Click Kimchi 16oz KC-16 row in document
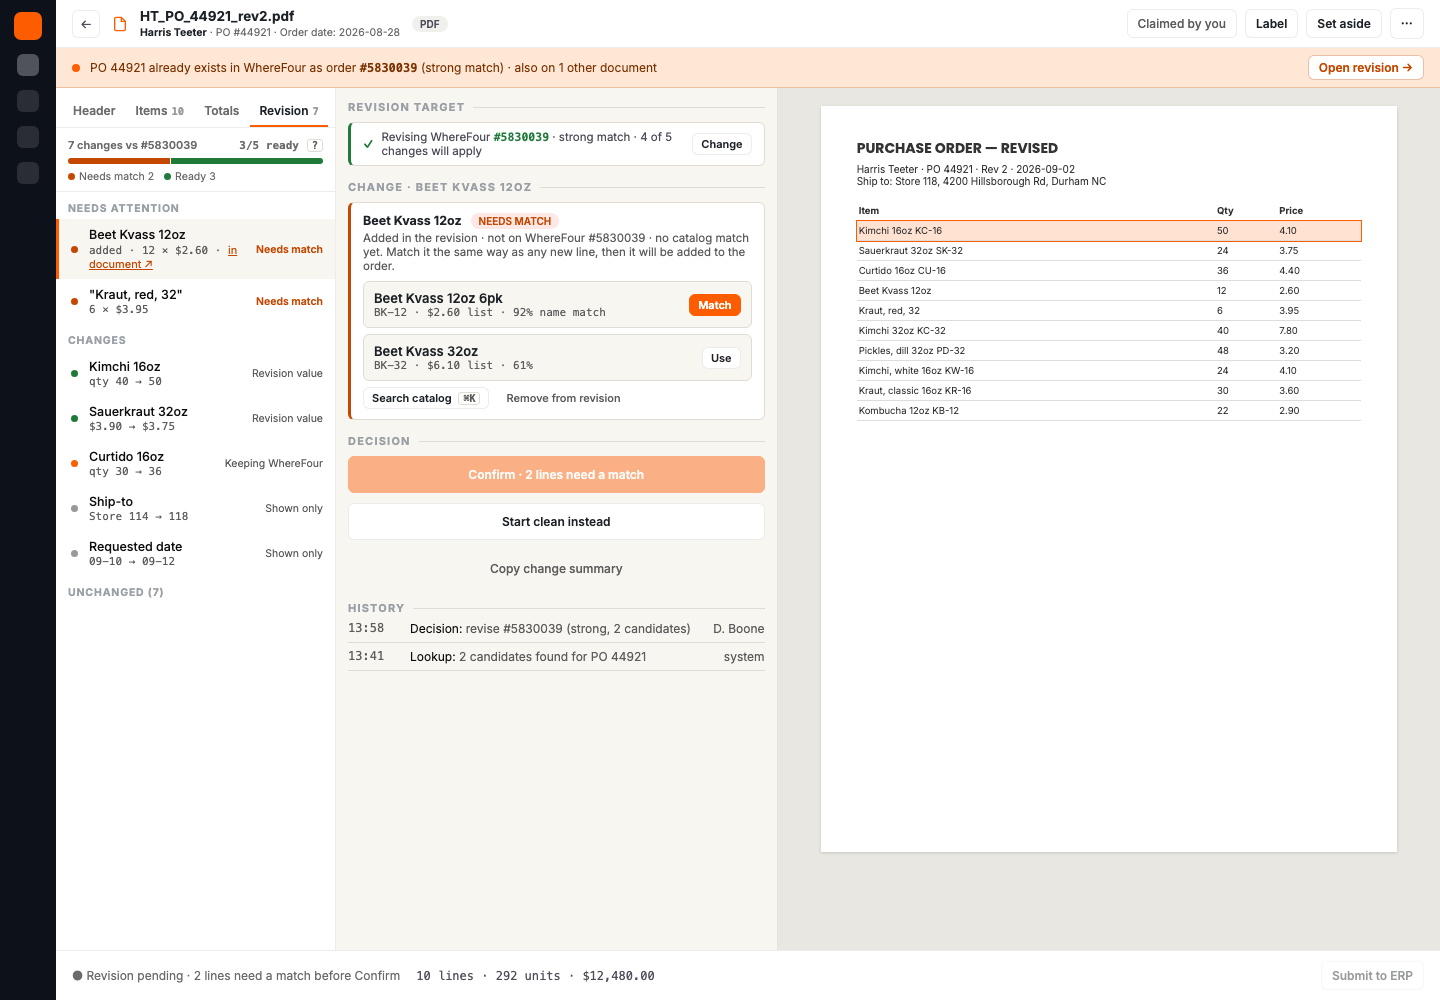 (1109, 231)
